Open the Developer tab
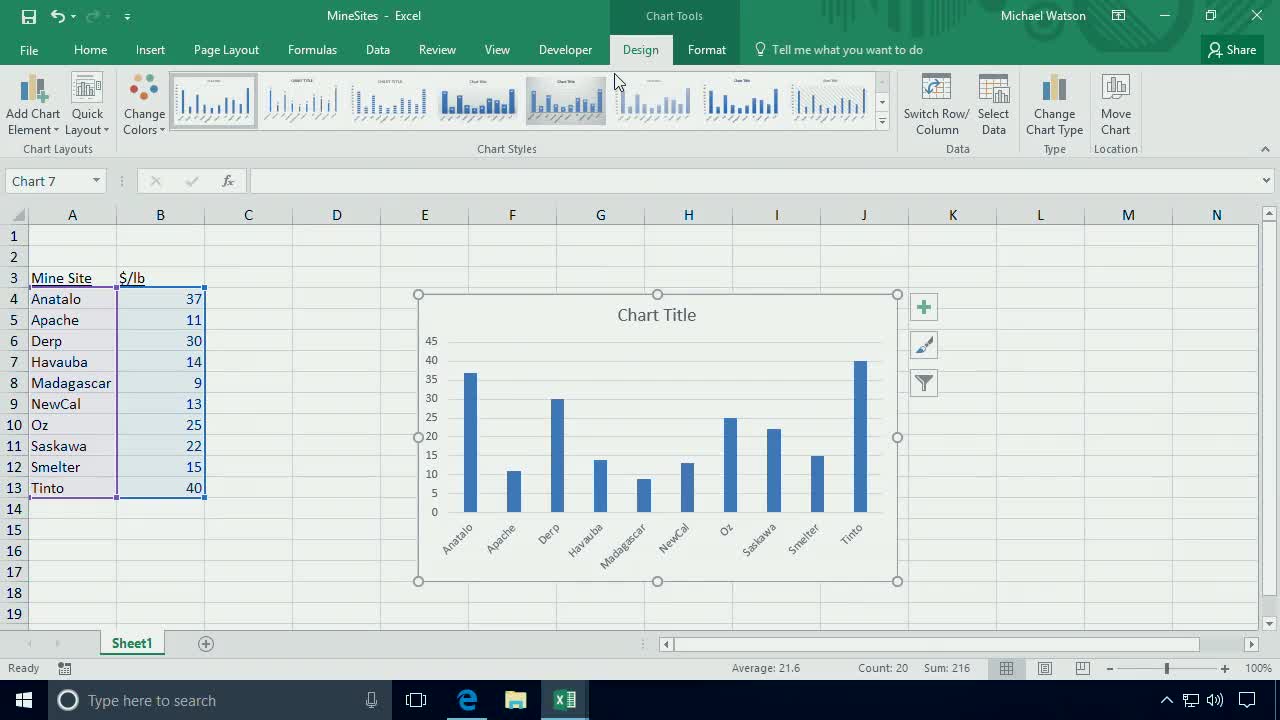The width and height of the screenshot is (1280, 720). click(565, 49)
